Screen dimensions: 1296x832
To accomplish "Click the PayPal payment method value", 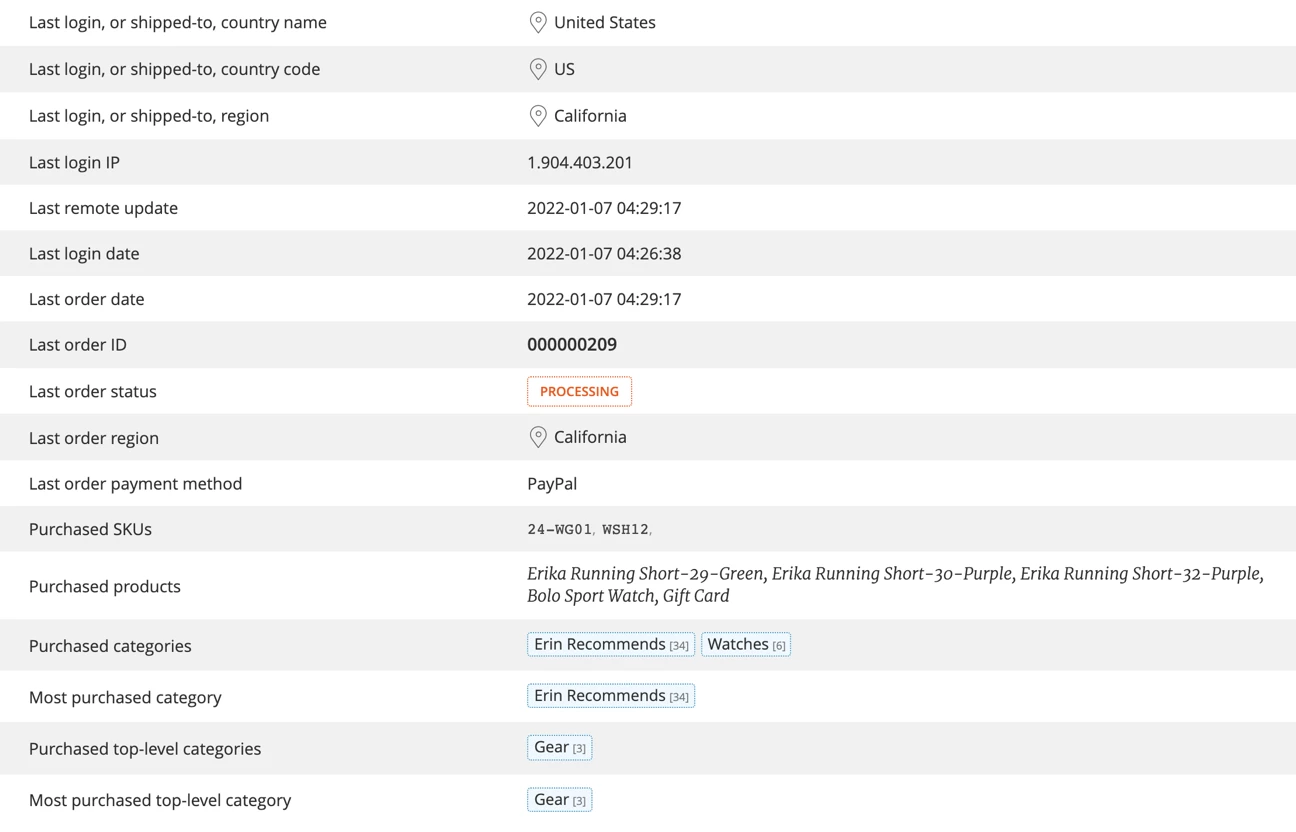I will pos(552,484).
